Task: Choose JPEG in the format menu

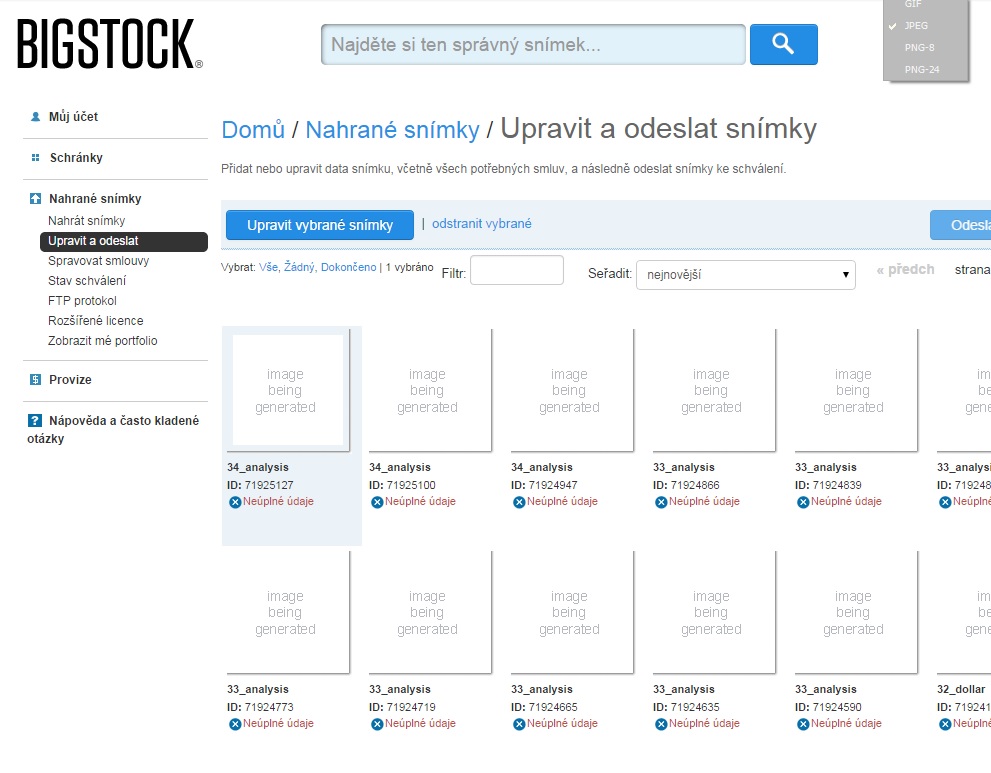Action: pyautogui.click(x=916, y=25)
